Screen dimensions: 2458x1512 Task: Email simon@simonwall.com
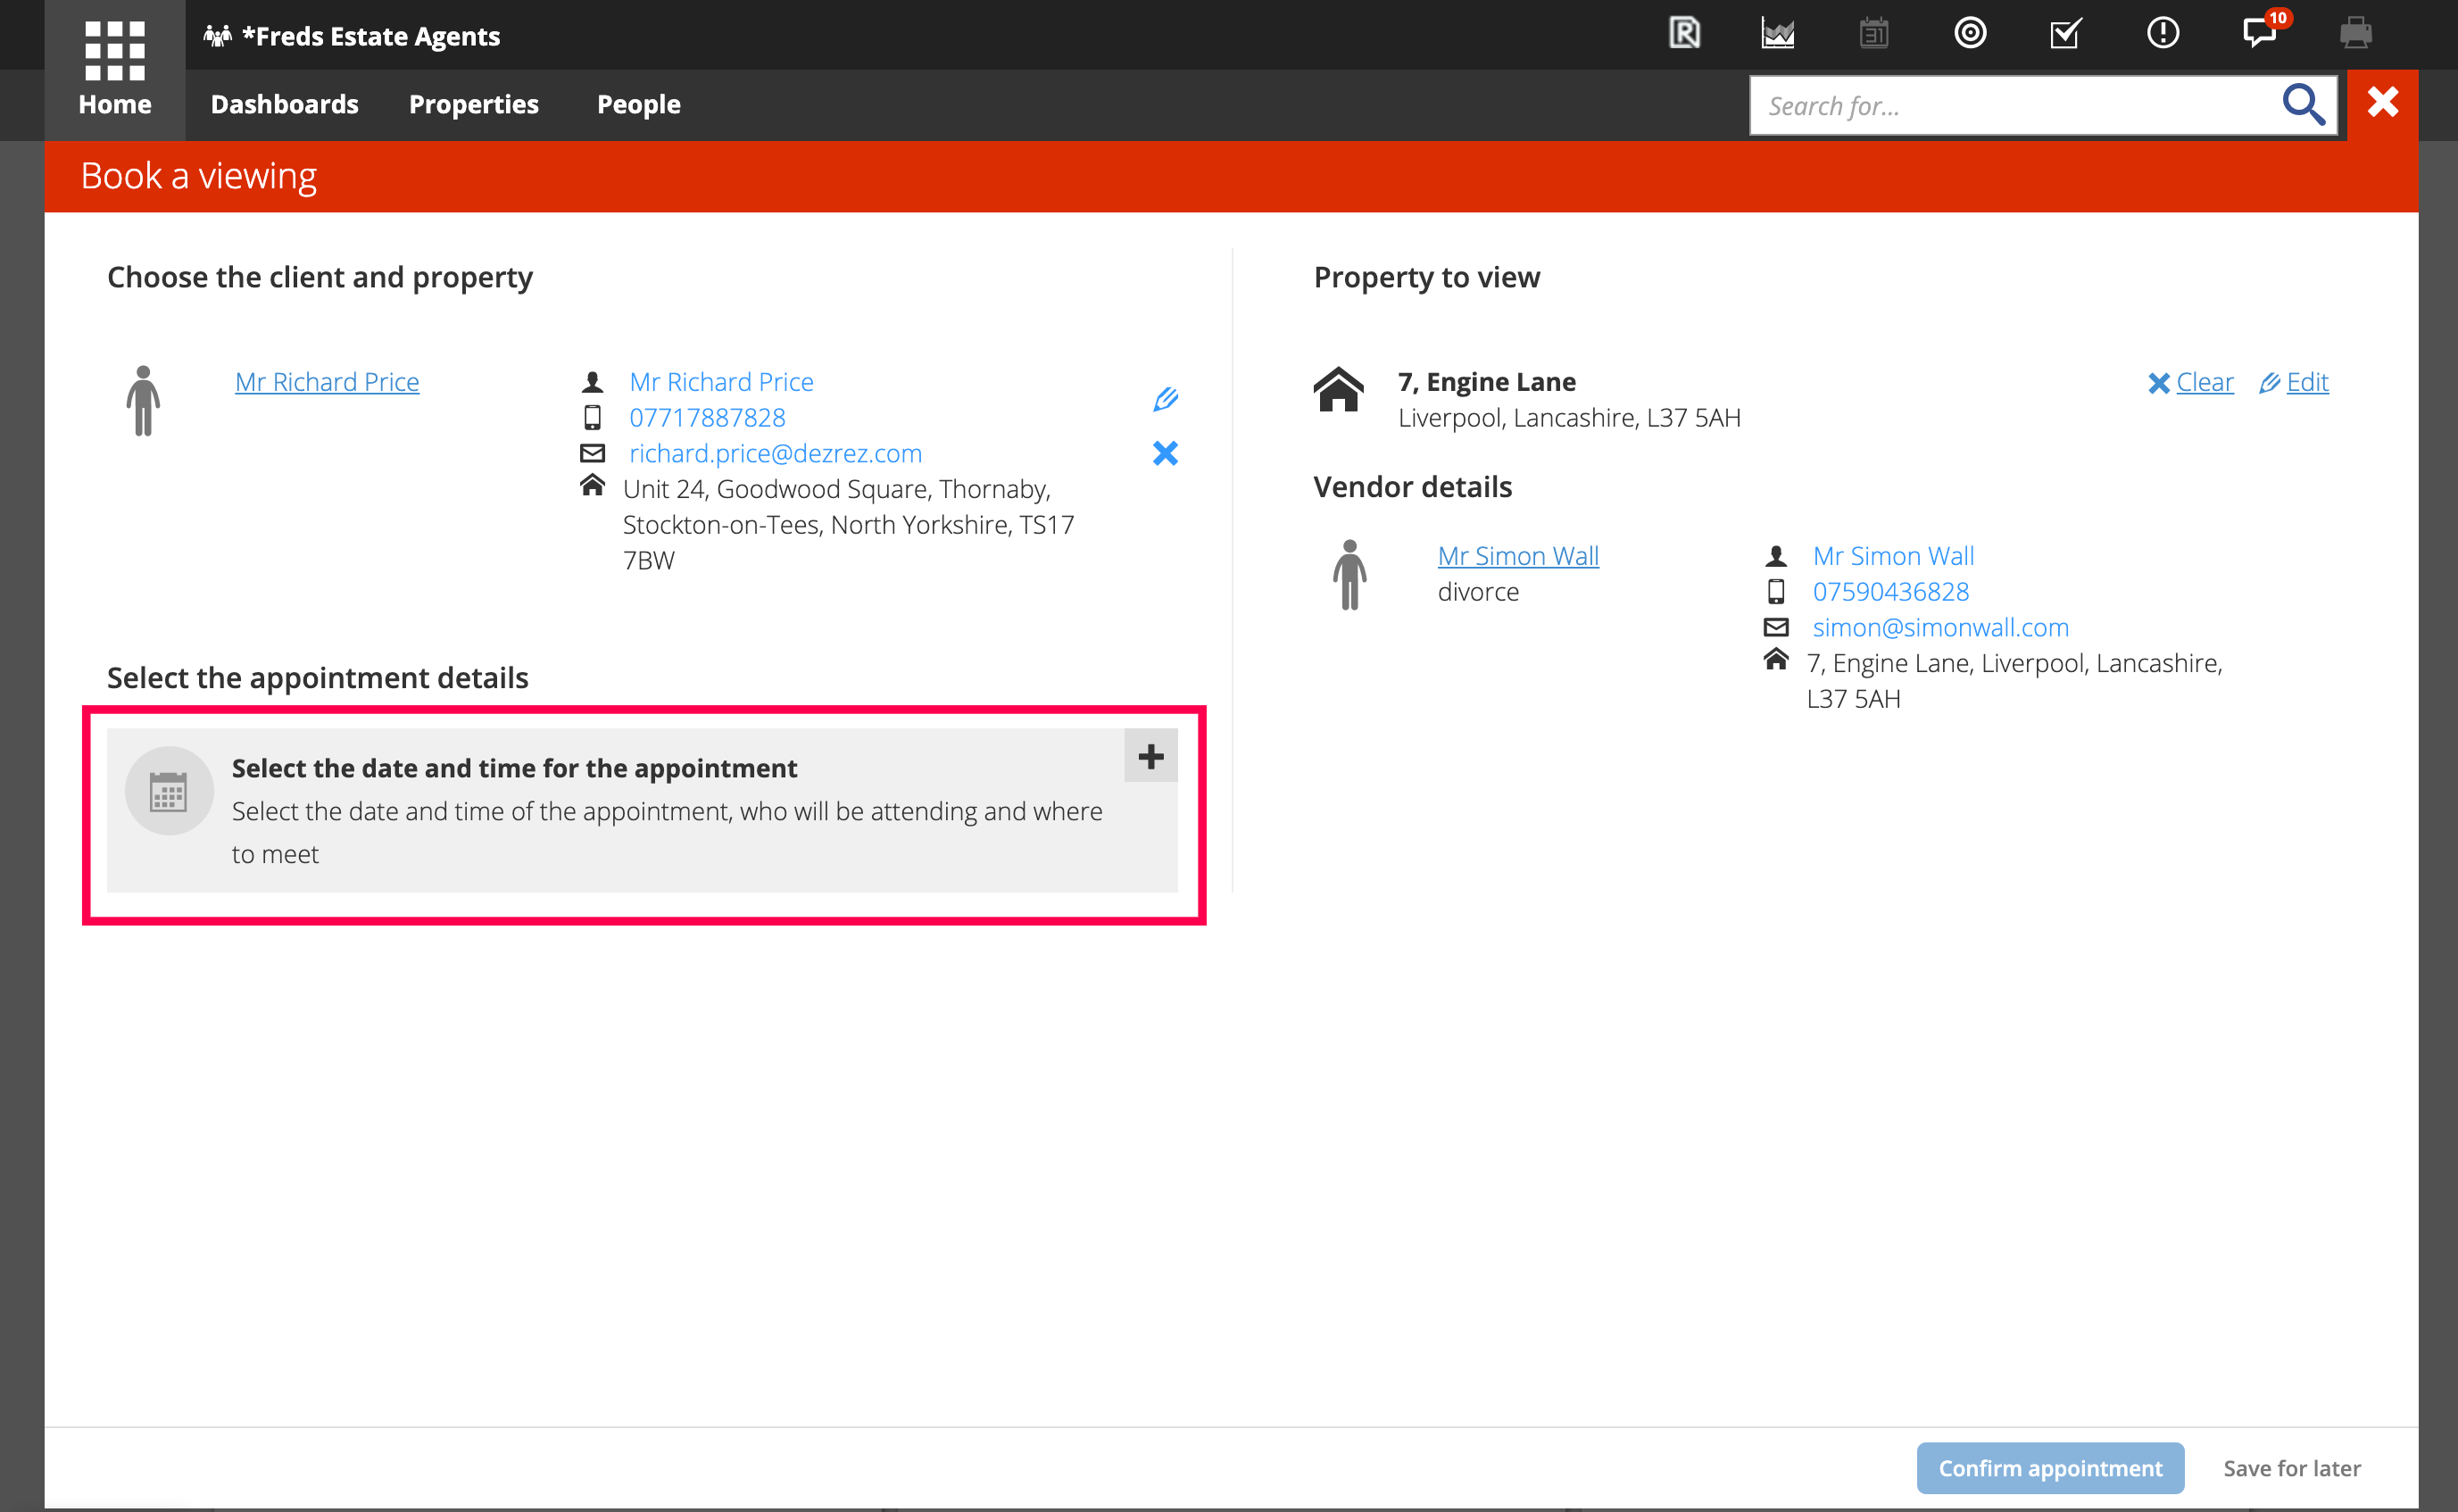tap(1940, 628)
